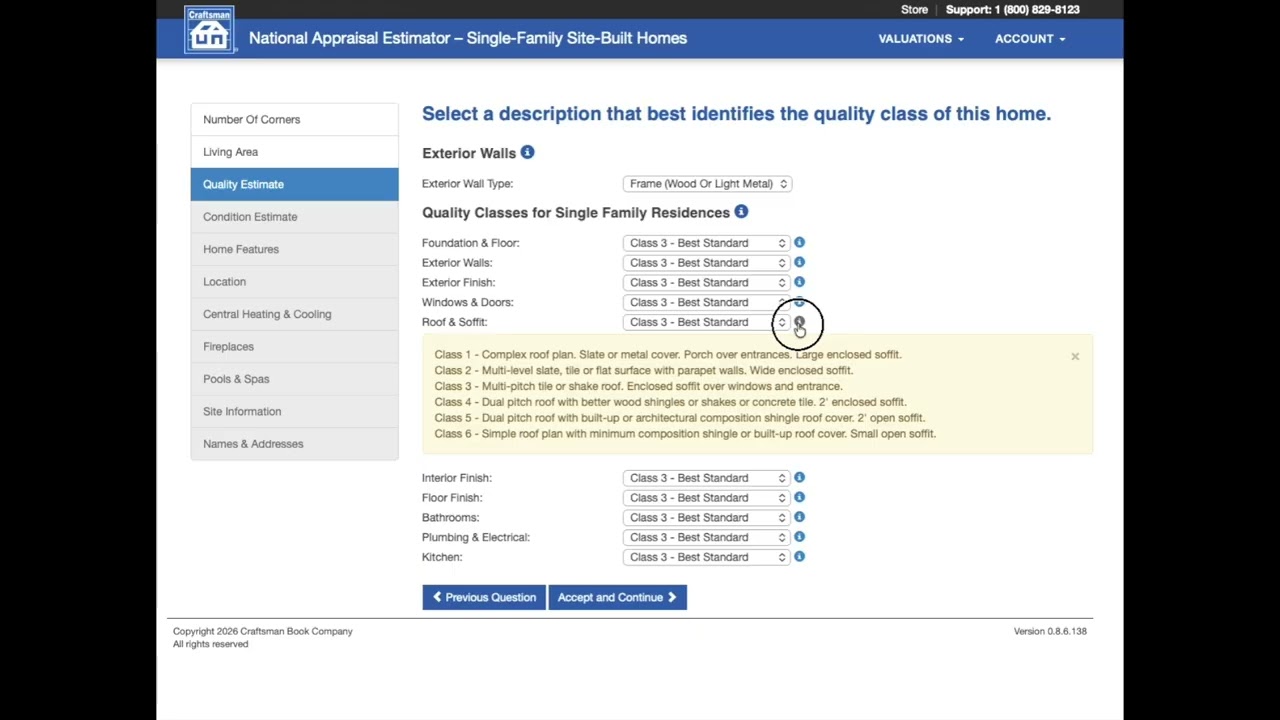Open info icon beside Exterior Walls heading
The width and height of the screenshot is (1280, 720).
coord(527,152)
